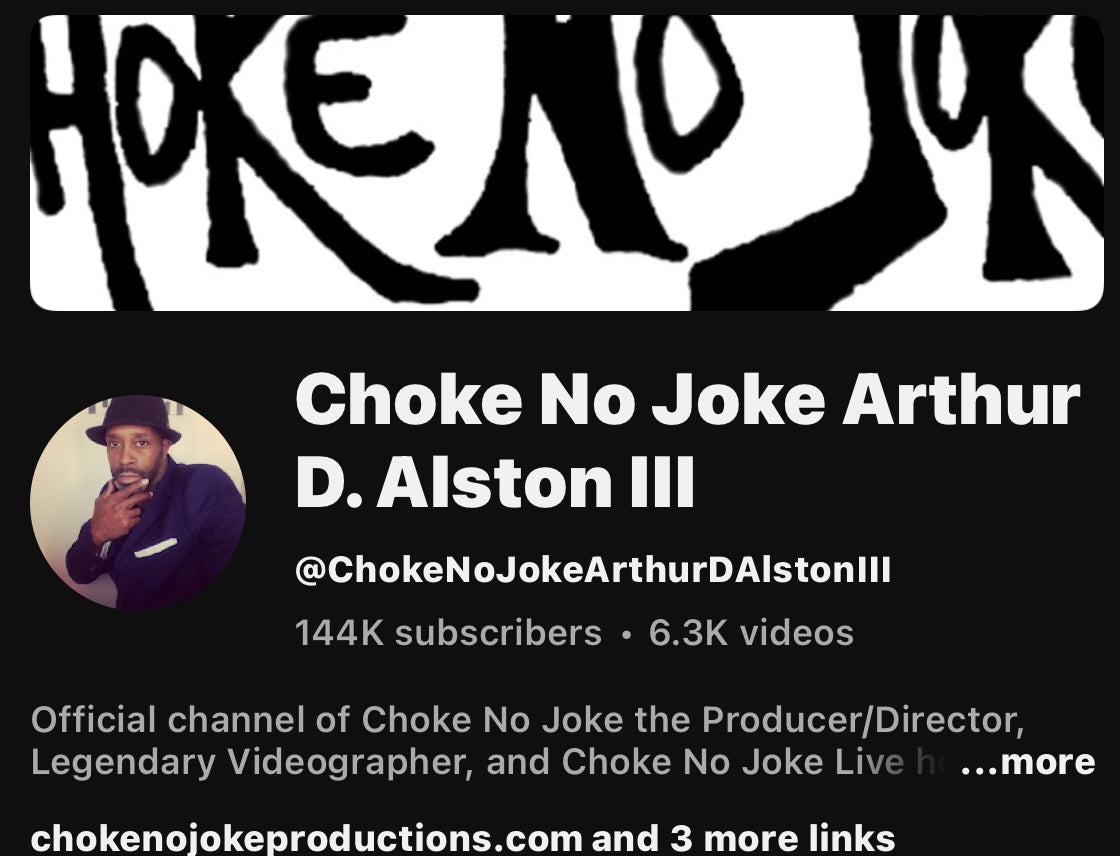Screen dimensions: 1120x856
Task: Click the white pocket square in avatar
Action: 156,548
